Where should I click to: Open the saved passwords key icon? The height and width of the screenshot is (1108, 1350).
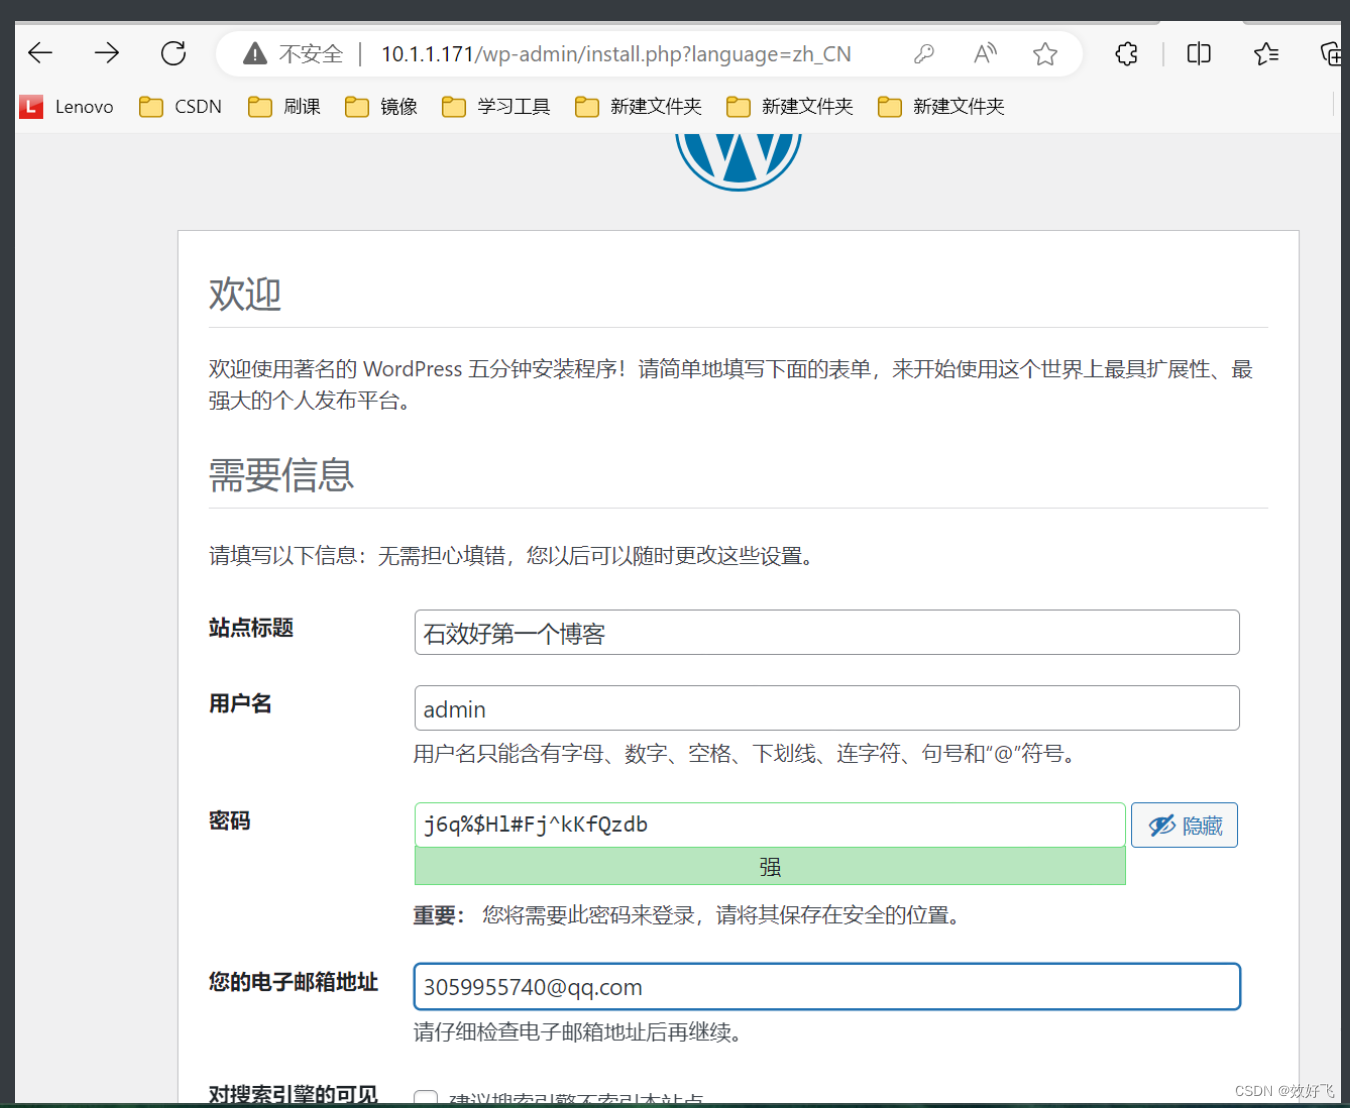click(x=924, y=54)
